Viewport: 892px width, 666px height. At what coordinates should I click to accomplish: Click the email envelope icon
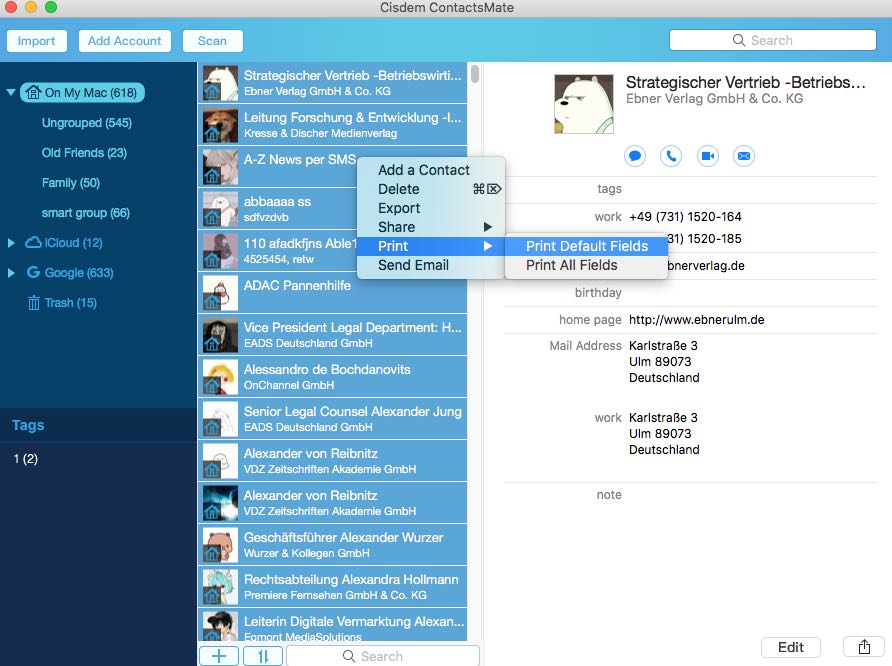(744, 156)
